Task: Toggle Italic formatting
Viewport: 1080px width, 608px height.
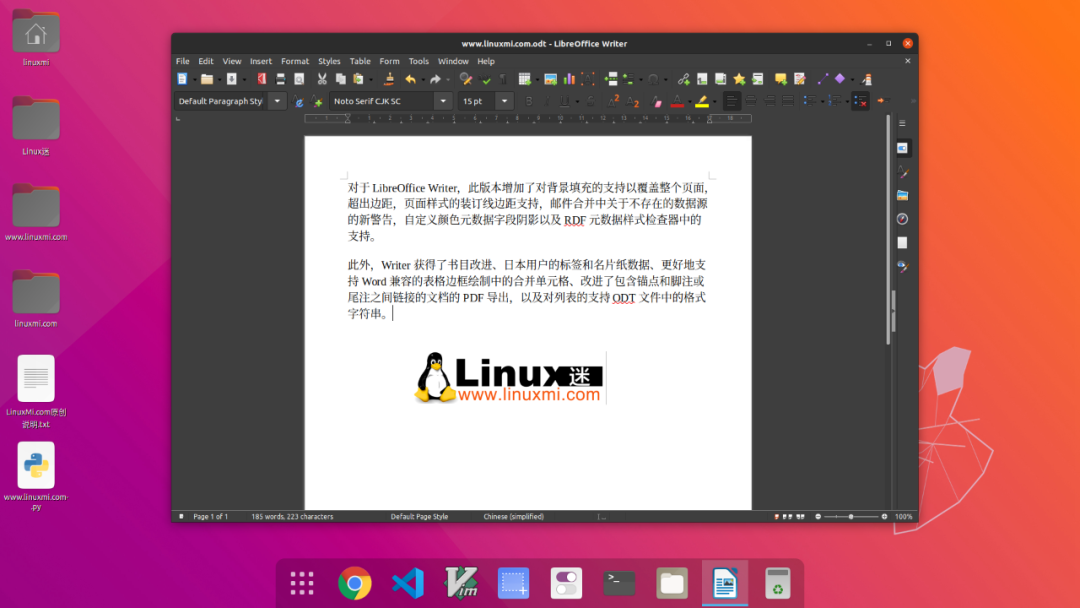Action: [x=547, y=101]
